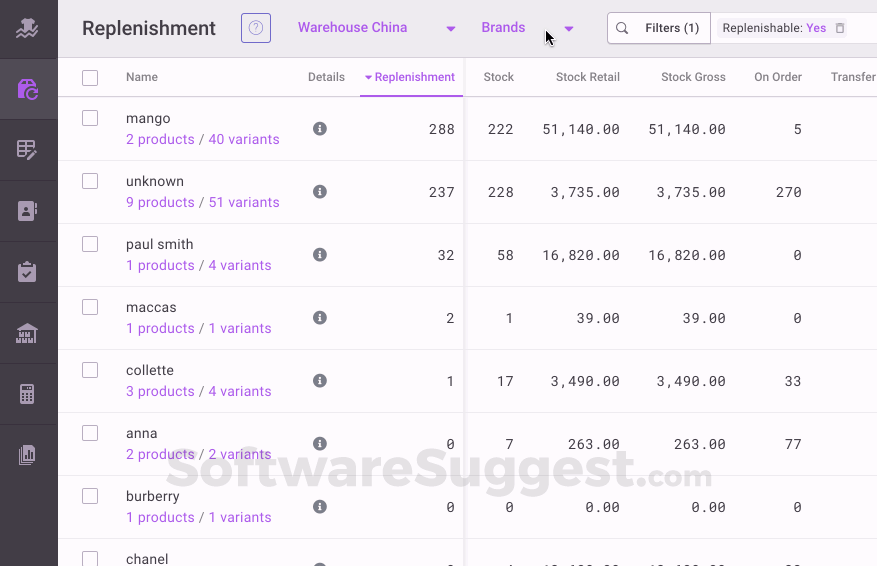Open the edit table sidebar icon

27,150
